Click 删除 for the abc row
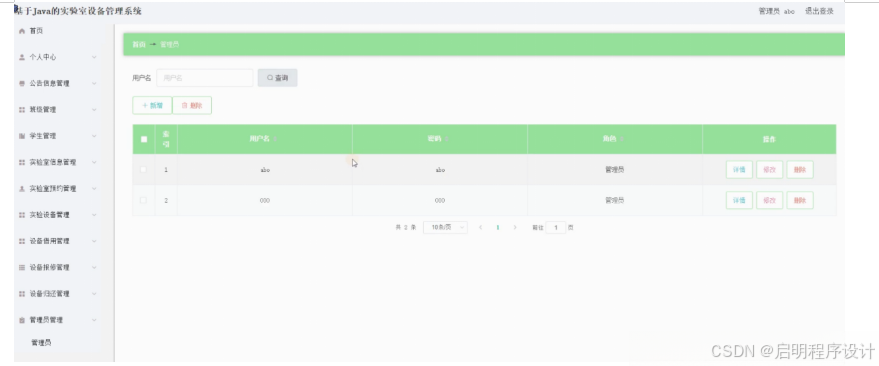The height and width of the screenshot is (366, 879). (799, 169)
